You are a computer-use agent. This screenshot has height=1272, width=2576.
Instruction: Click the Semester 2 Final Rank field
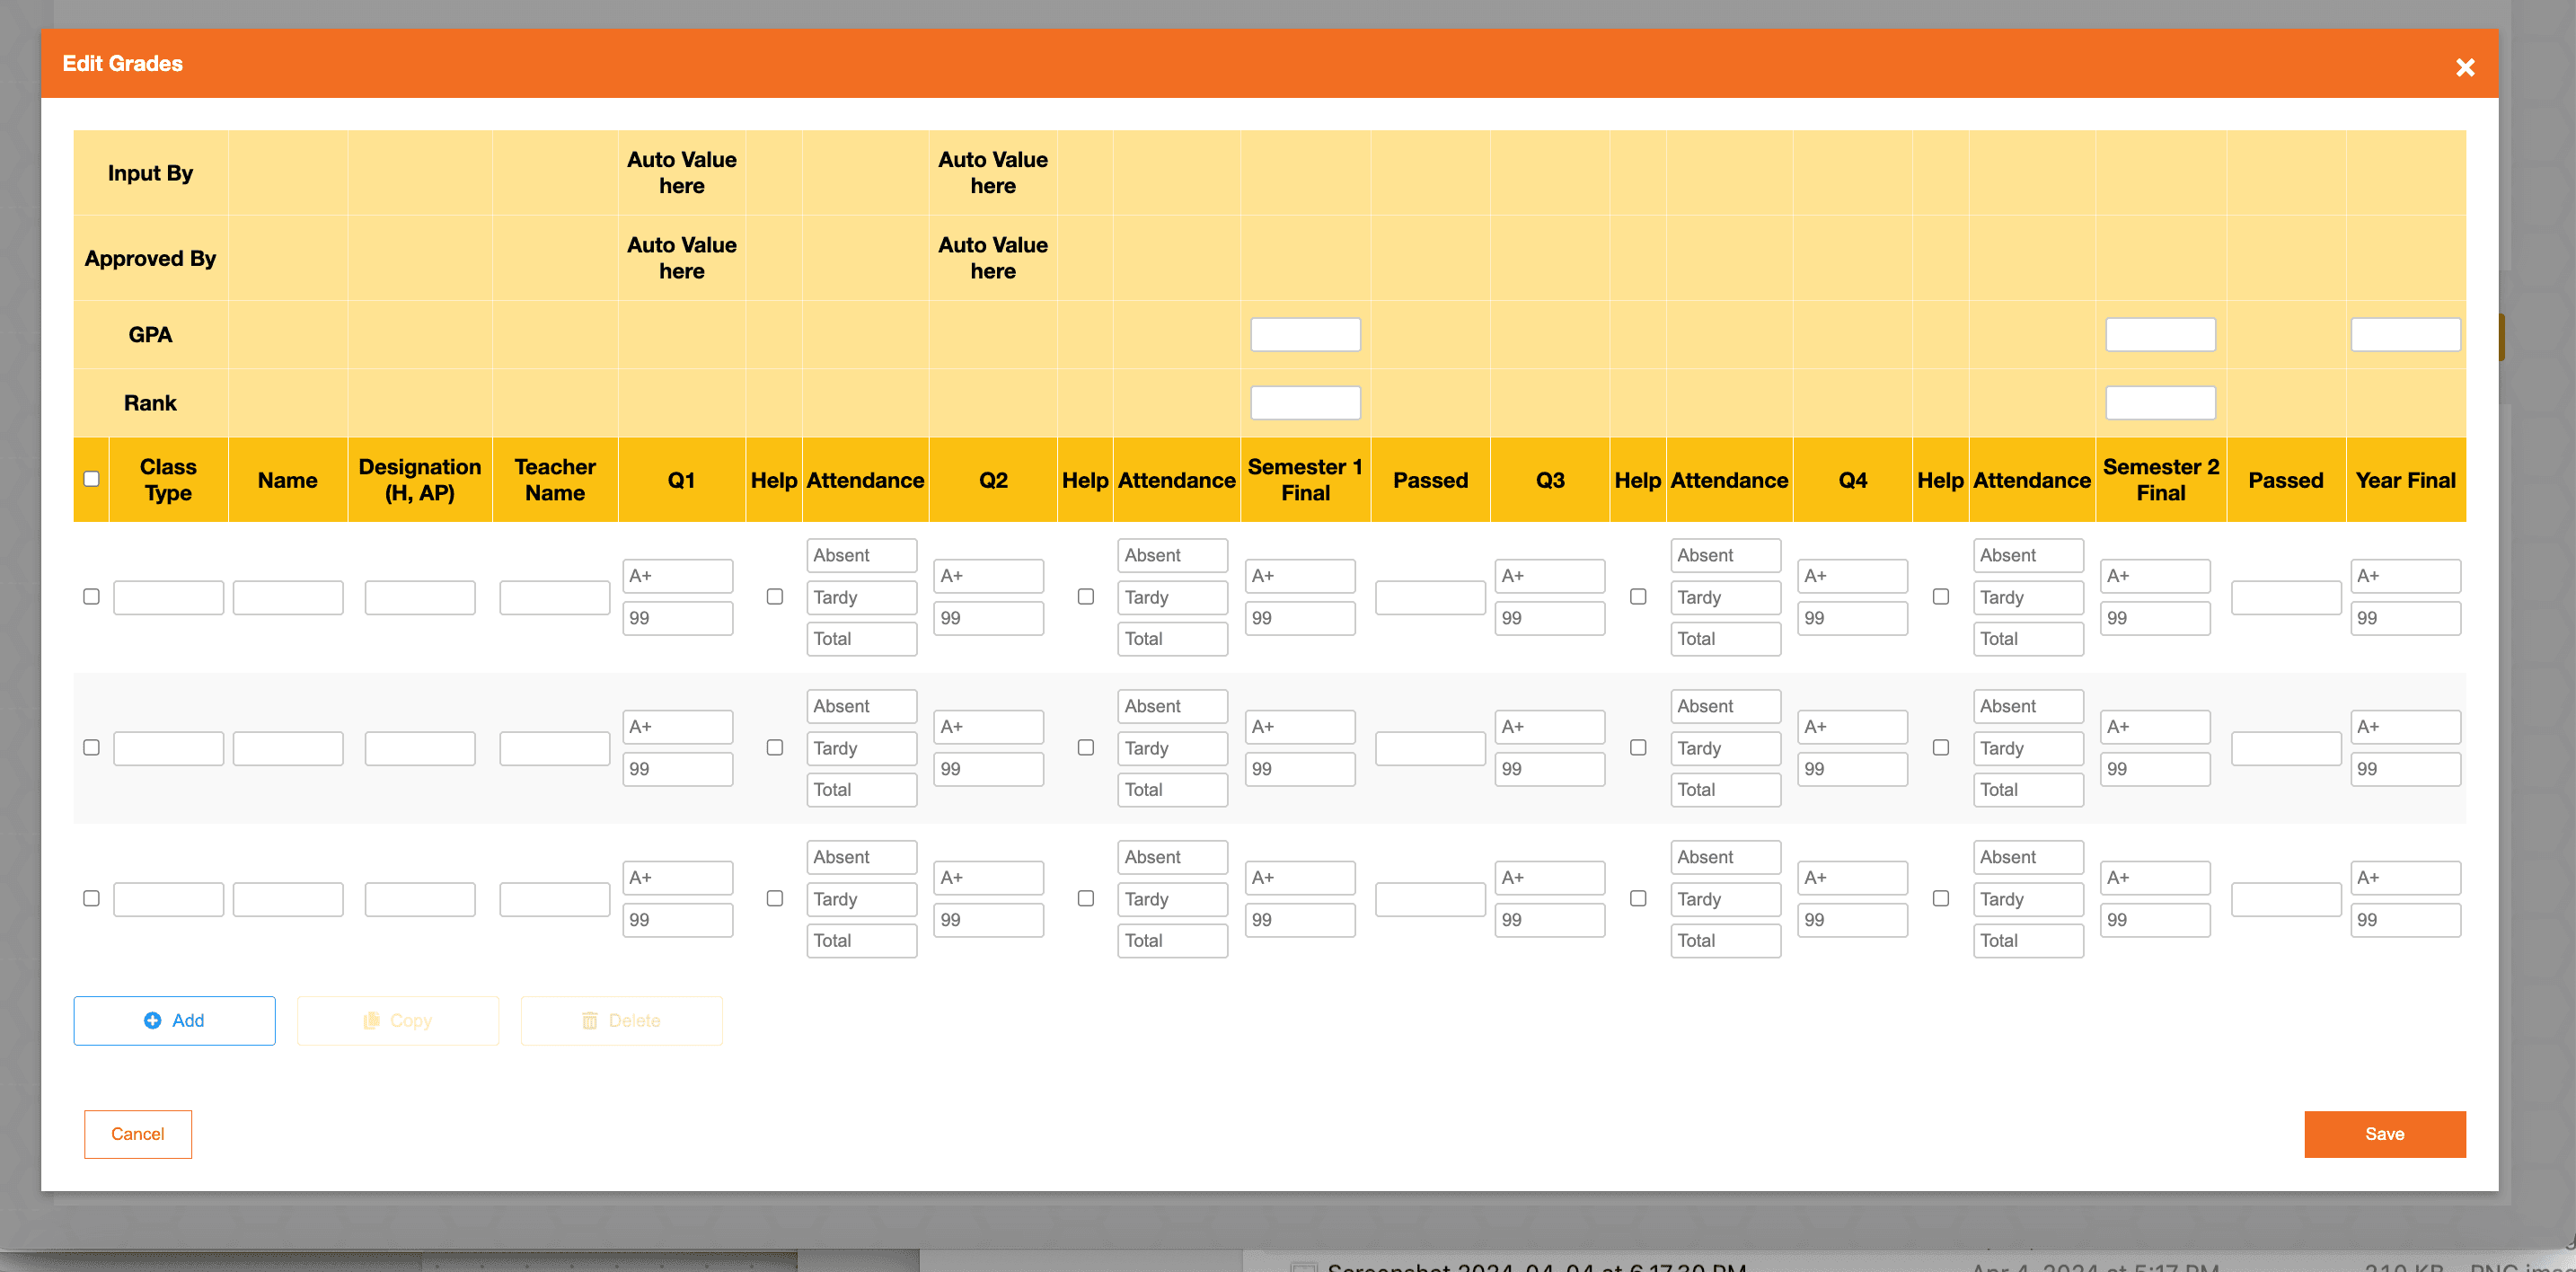pyautogui.click(x=2160, y=402)
